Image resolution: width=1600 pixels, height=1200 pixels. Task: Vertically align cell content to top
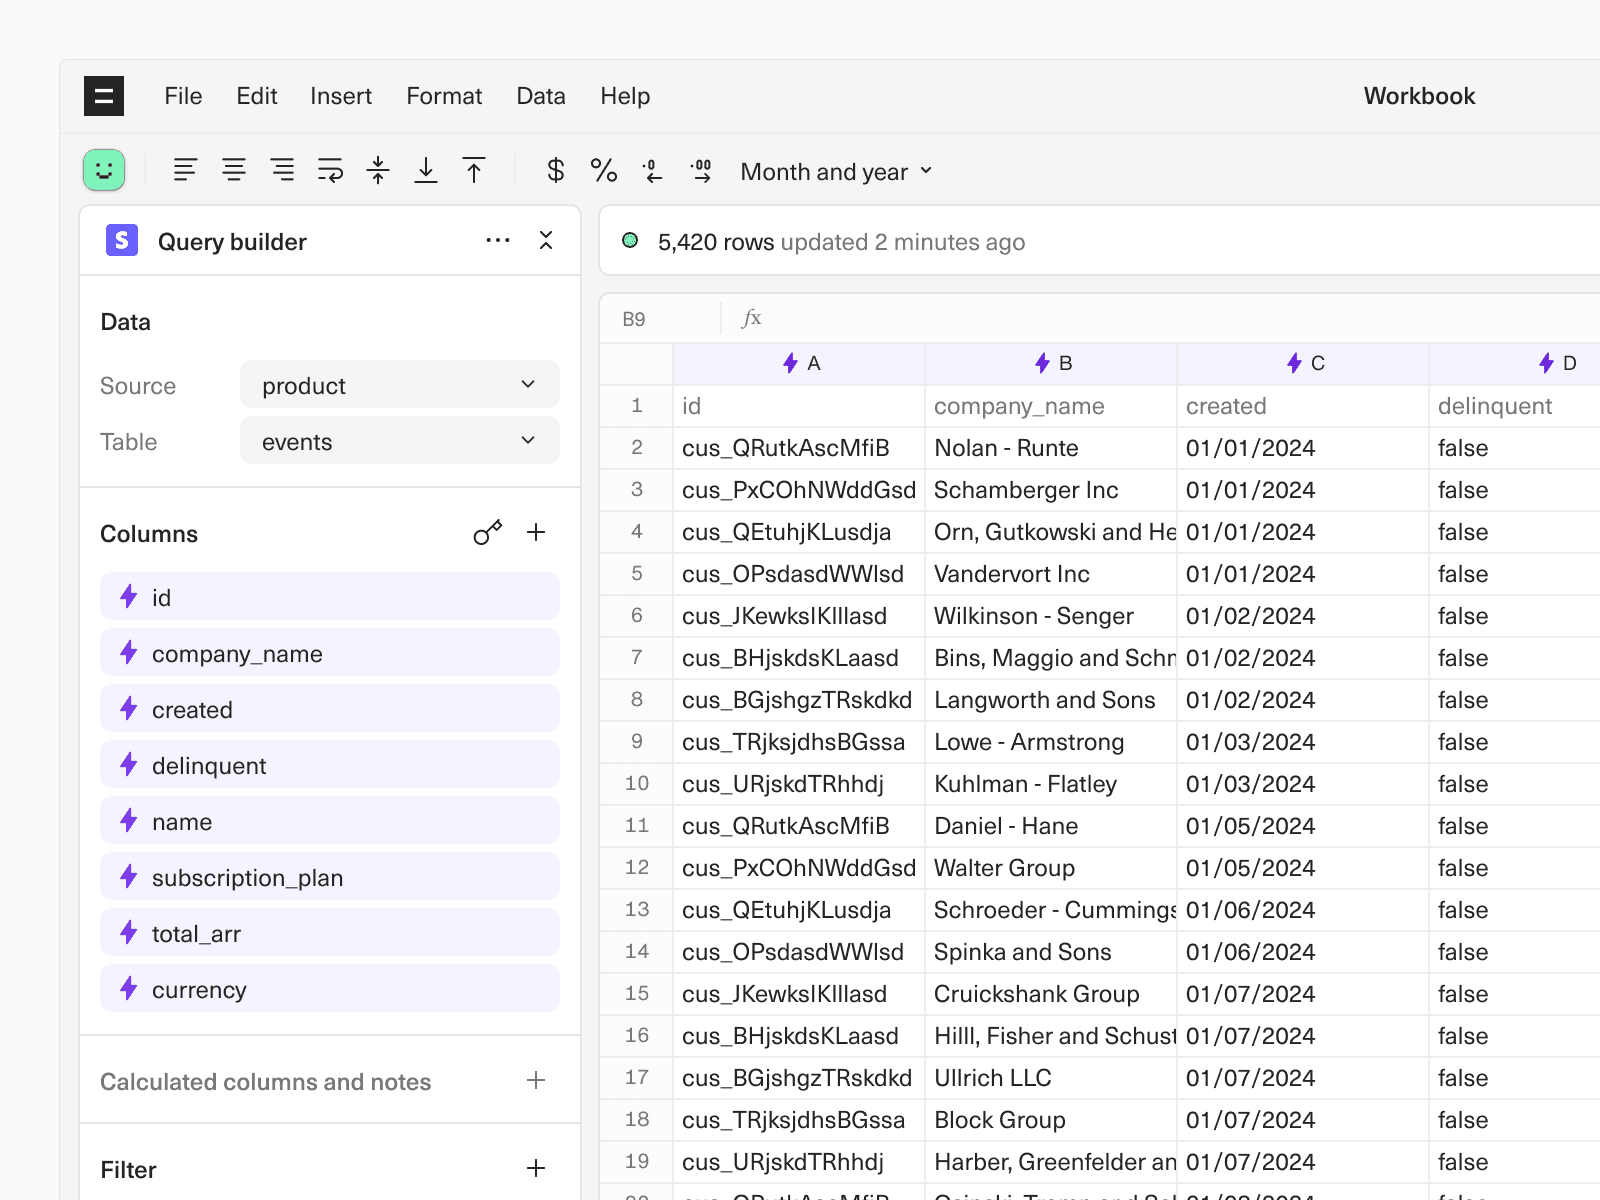point(474,170)
